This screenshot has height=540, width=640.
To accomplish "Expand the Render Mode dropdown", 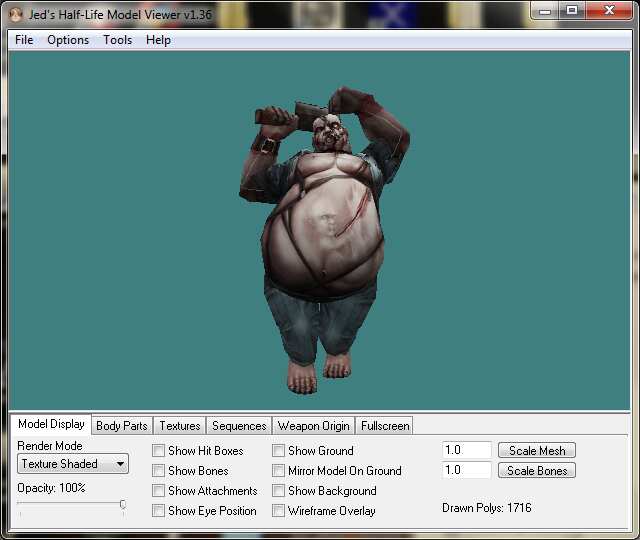I will tap(73, 464).
